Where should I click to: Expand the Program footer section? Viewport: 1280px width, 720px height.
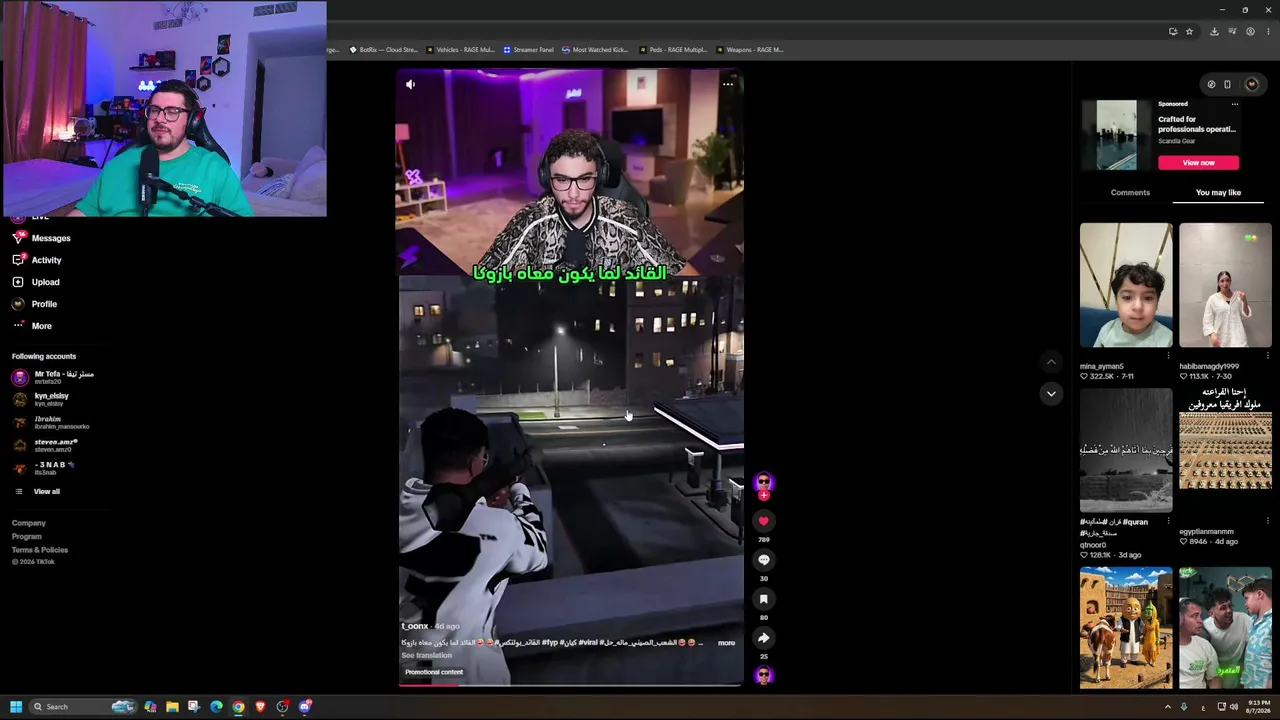[x=27, y=537]
